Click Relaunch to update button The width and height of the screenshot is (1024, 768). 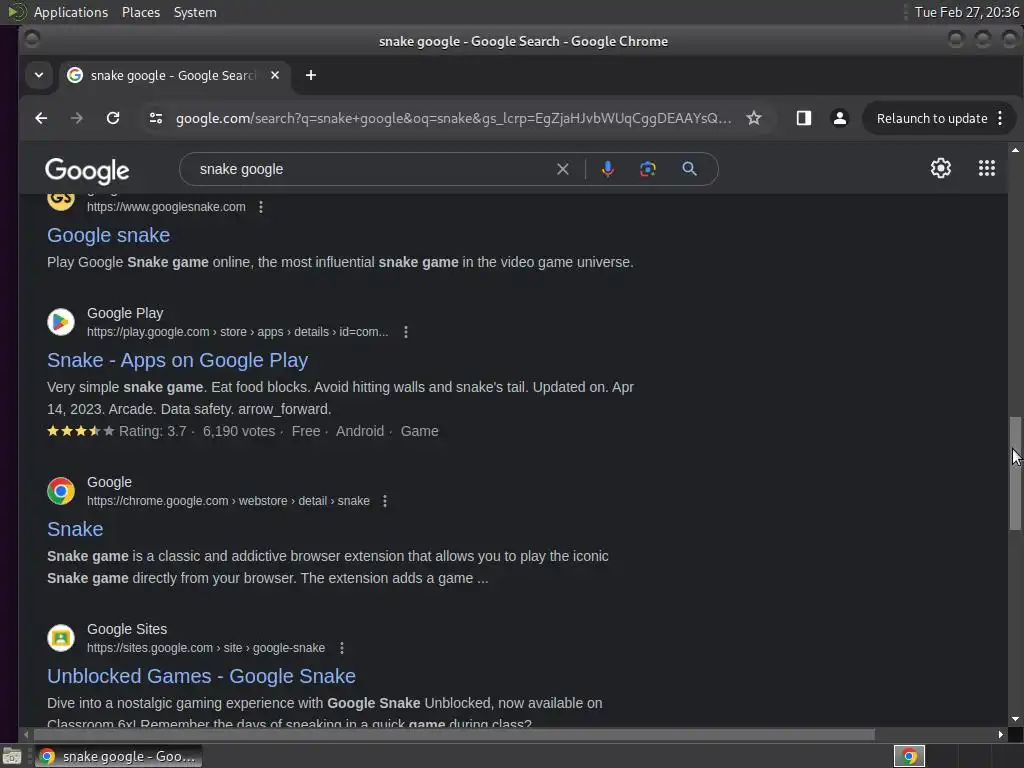[x=931, y=118]
